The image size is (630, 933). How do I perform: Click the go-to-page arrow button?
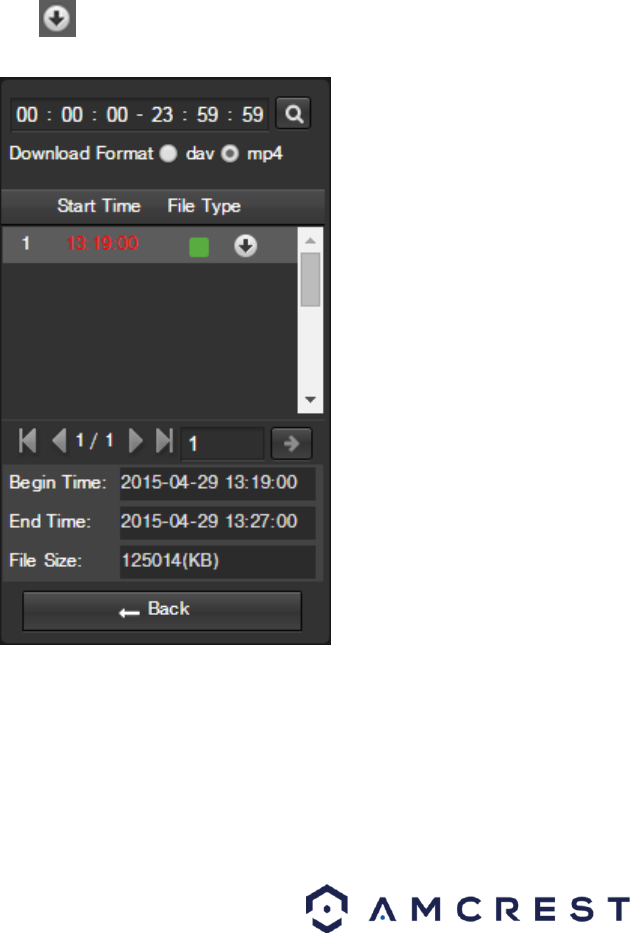point(292,443)
